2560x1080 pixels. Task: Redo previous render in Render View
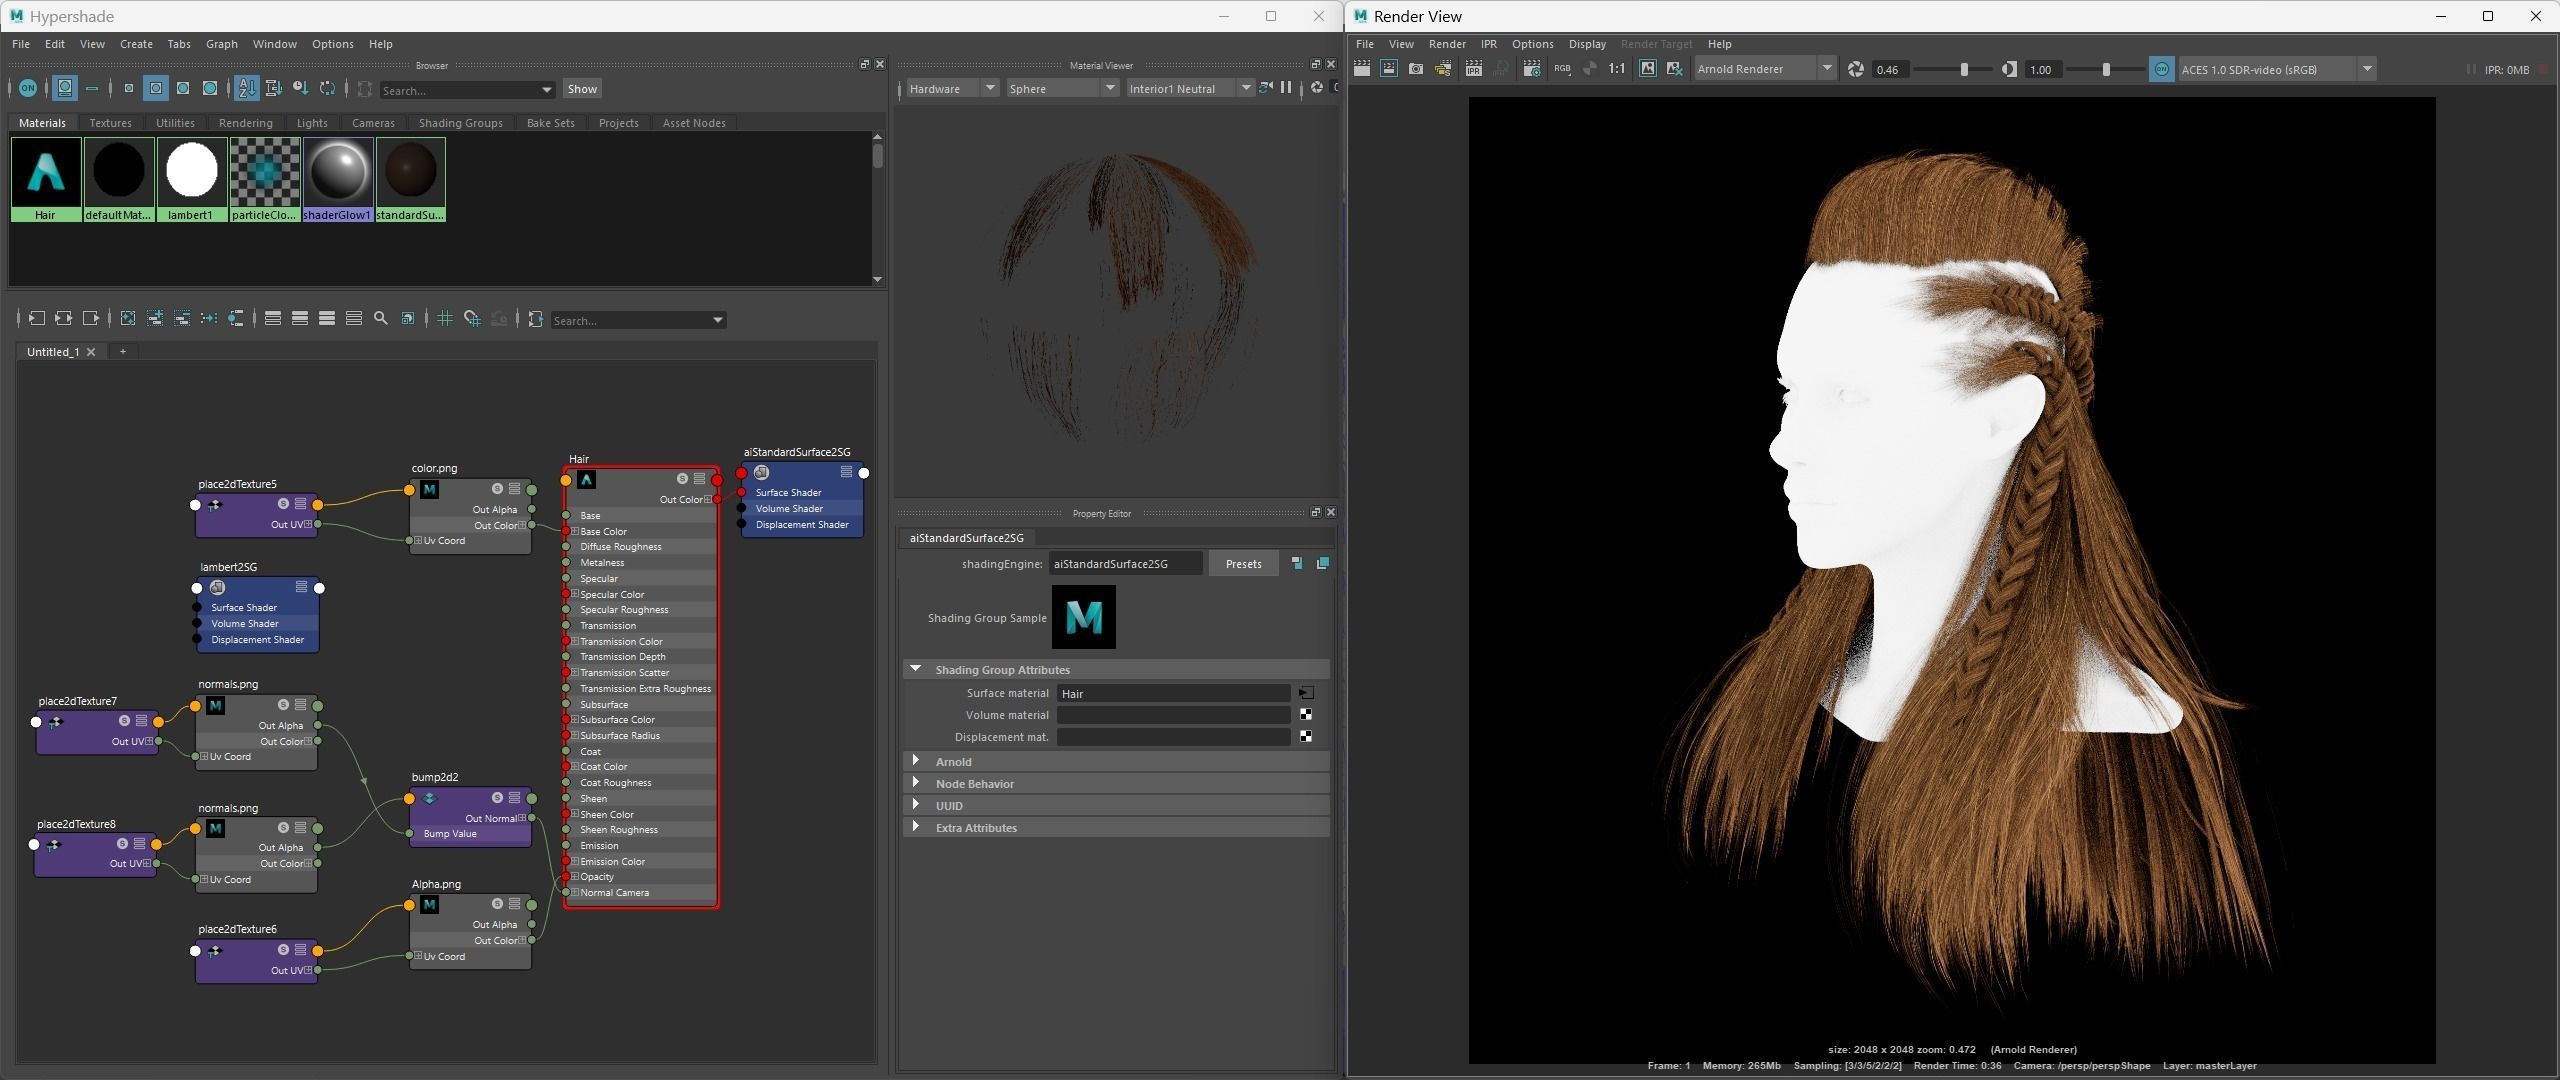(x=1362, y=69)
